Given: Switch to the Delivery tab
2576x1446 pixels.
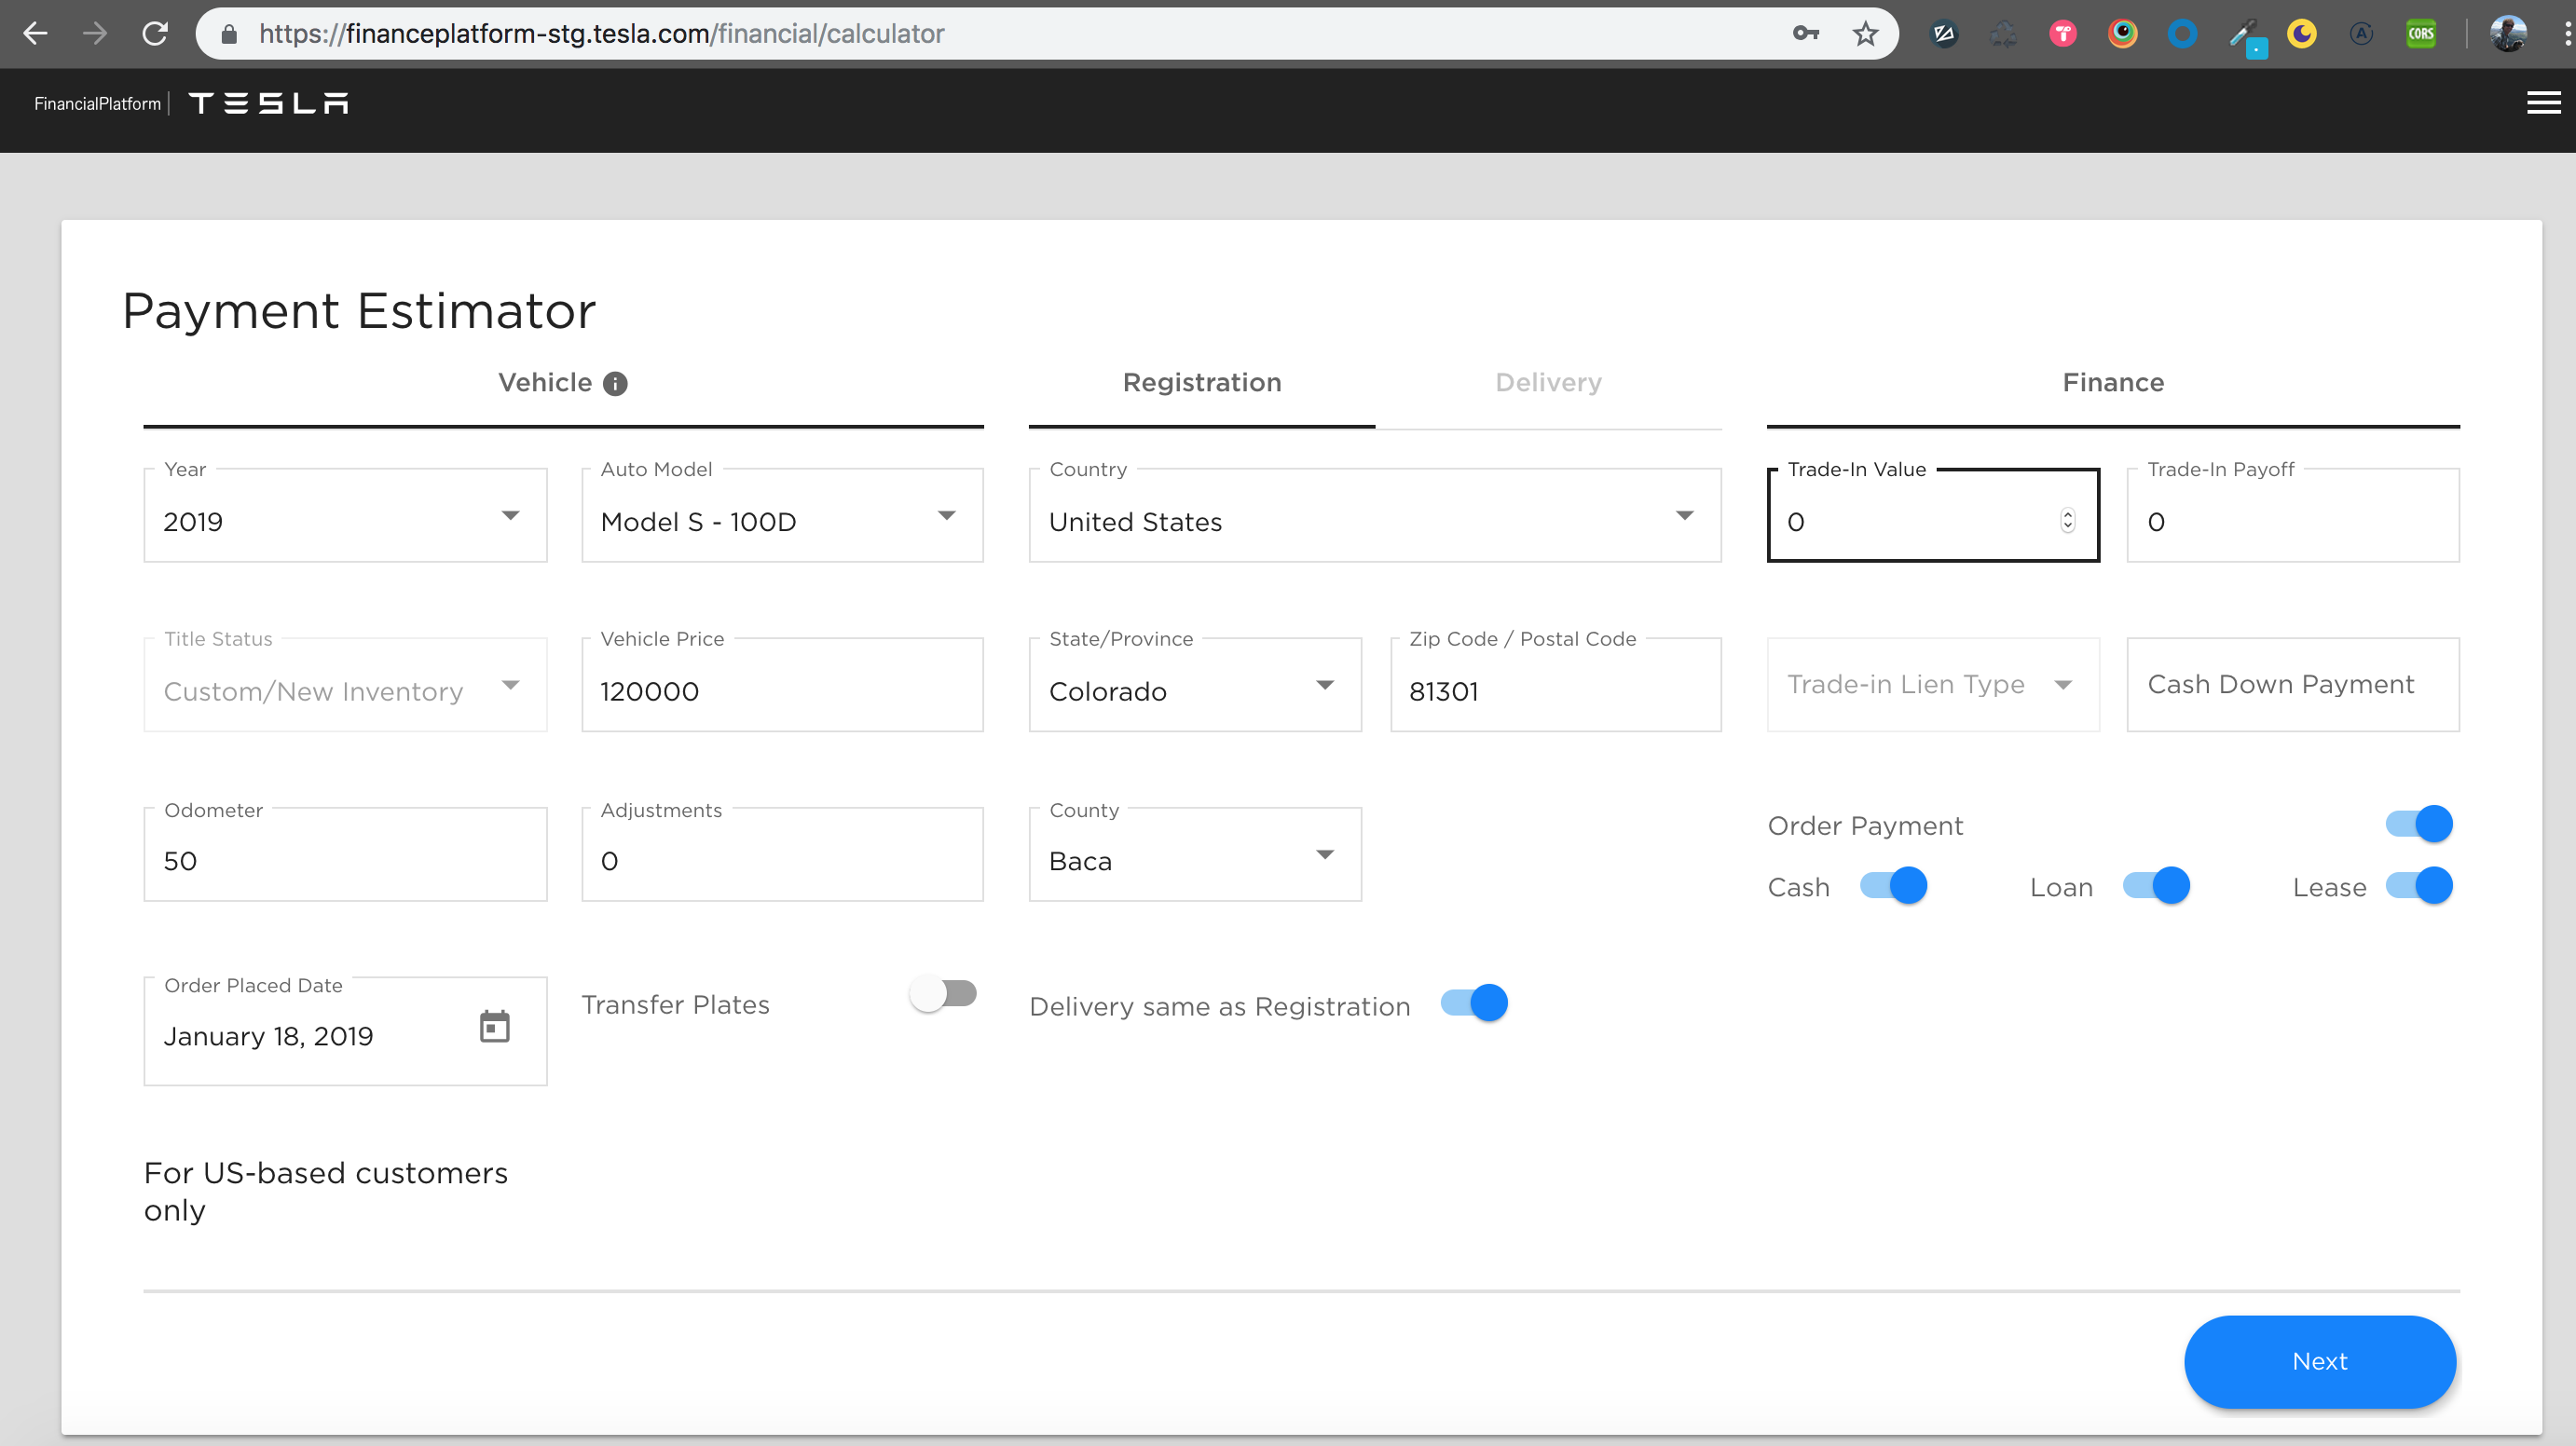Looking at the screenshot, I should coord(1548,383).
